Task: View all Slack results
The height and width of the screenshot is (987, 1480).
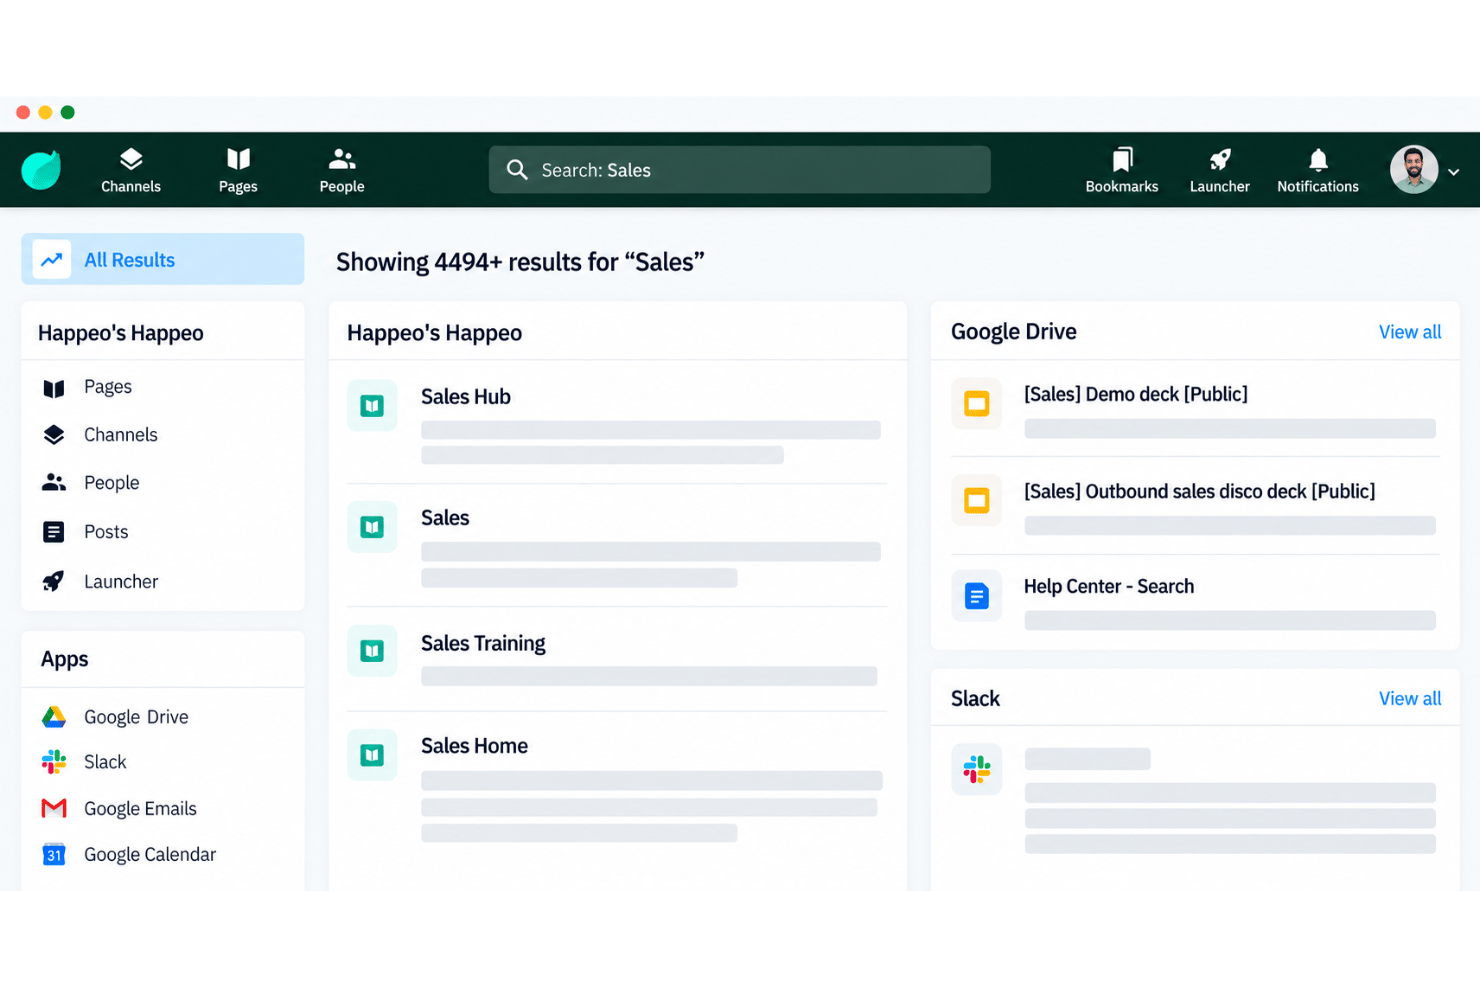Action: 1410,698
